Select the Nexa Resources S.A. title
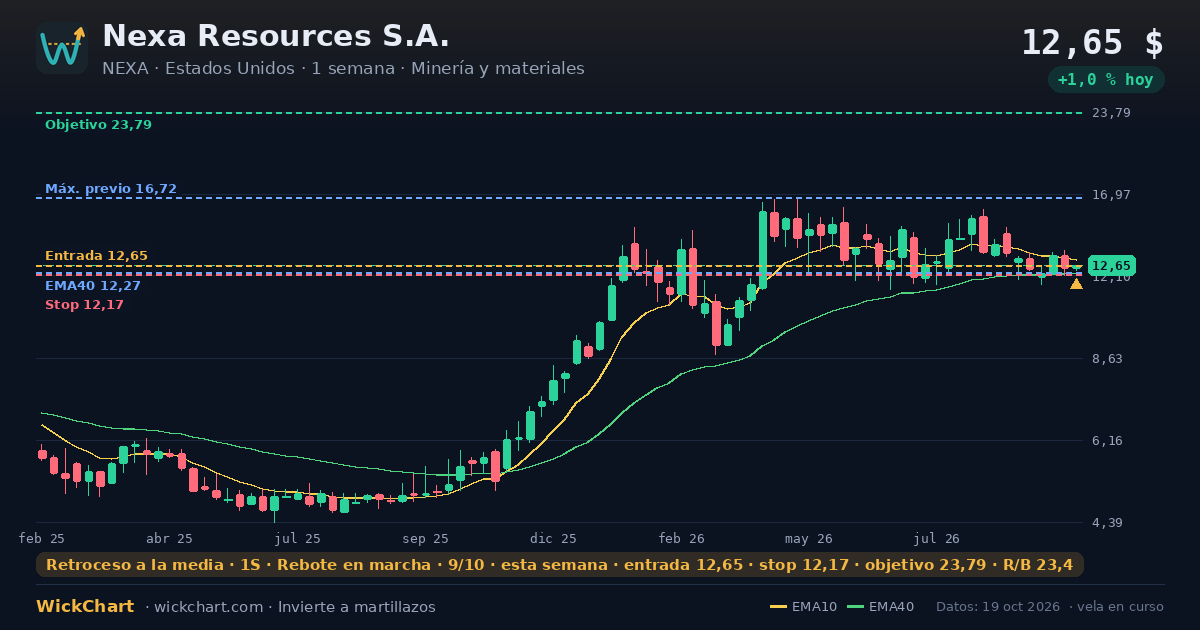Image resolution: width=1200 pixels, height=630 pixels. click(x=276, y=36)
